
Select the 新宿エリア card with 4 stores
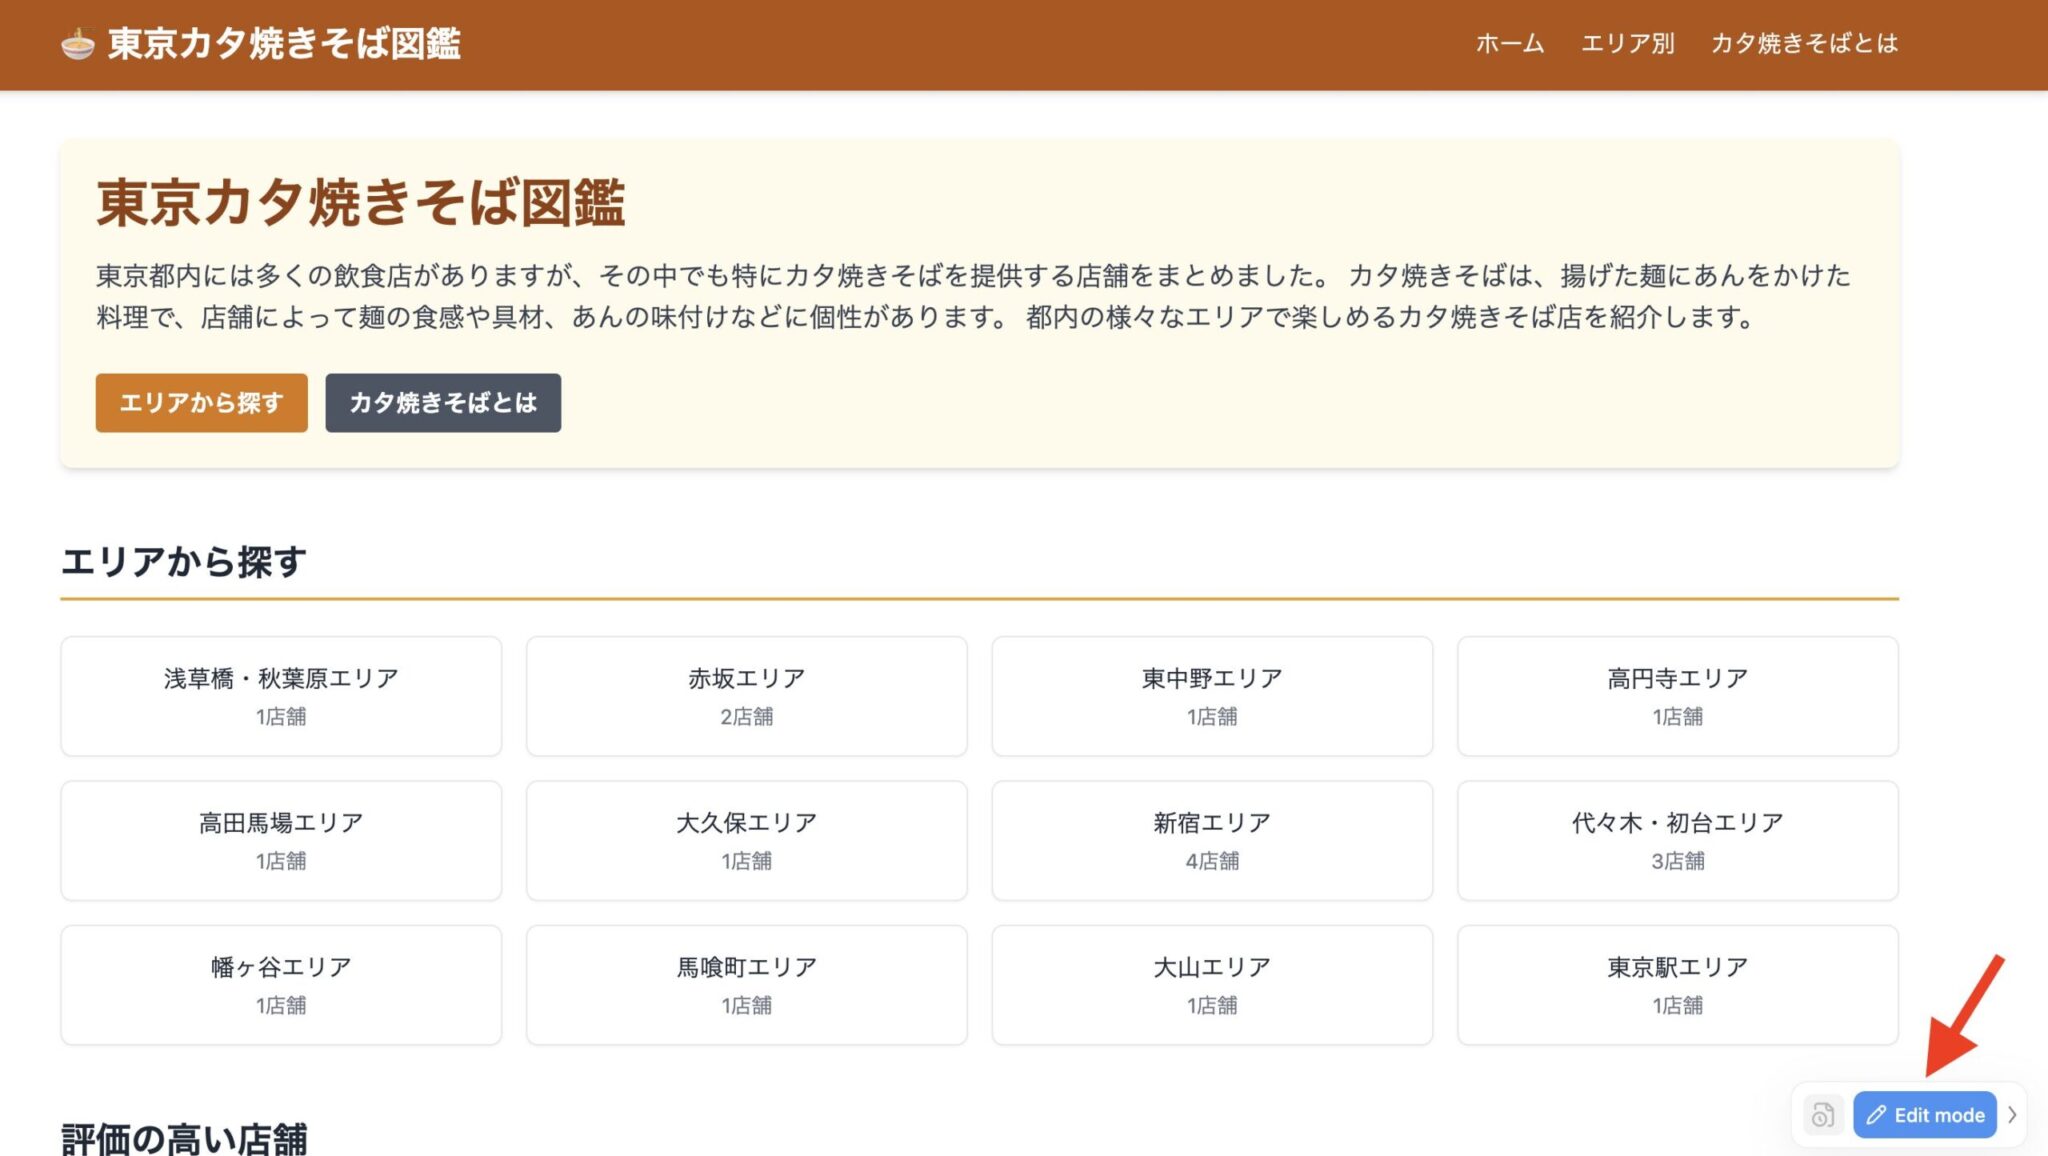click(1211, 840)
